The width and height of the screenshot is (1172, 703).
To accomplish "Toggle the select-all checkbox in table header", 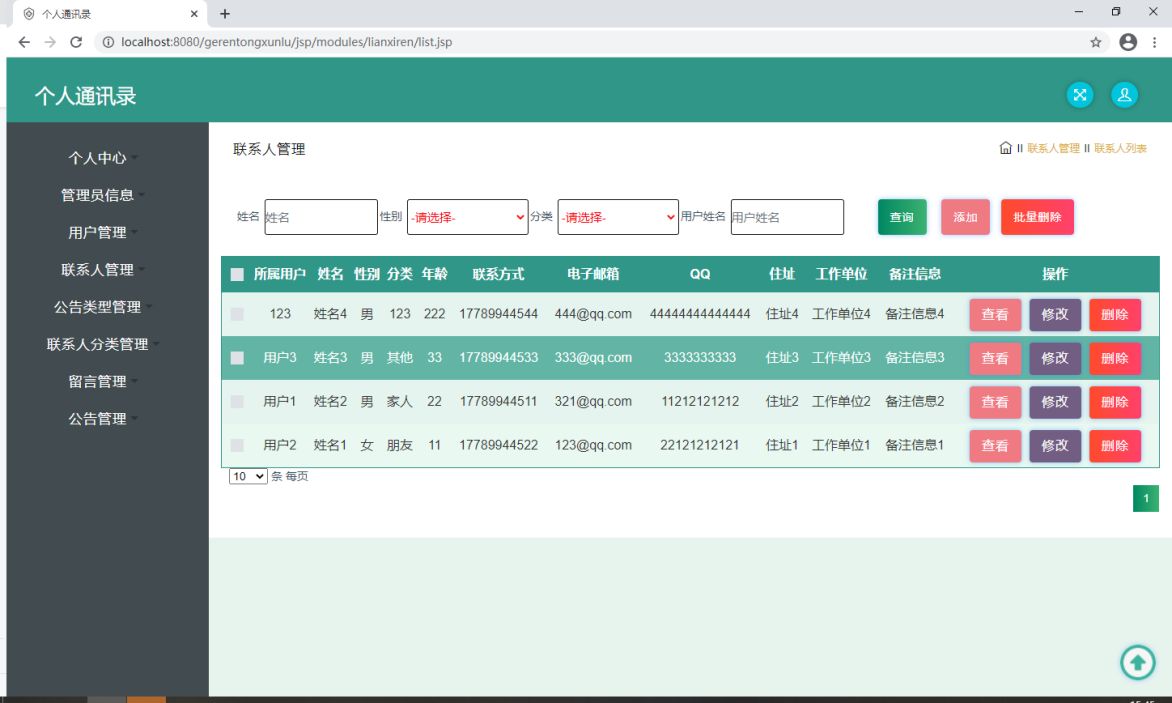I will coord(237,274).
